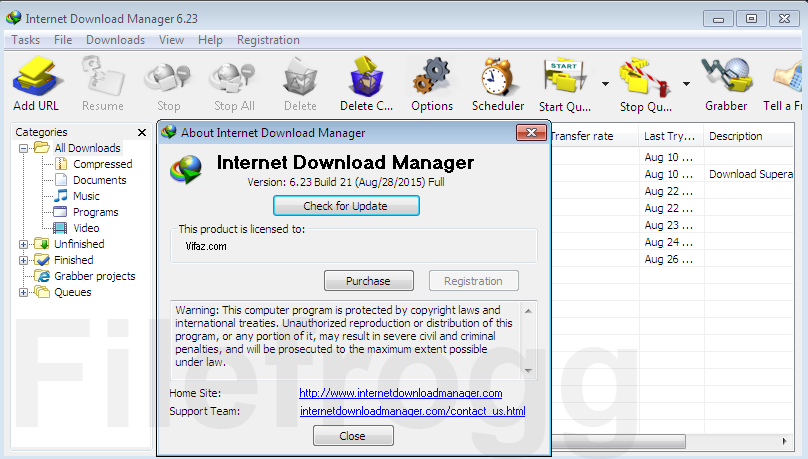Sort by the Transfer rate column header
Screen dimensions: 808x459
(x=594, y=136)
